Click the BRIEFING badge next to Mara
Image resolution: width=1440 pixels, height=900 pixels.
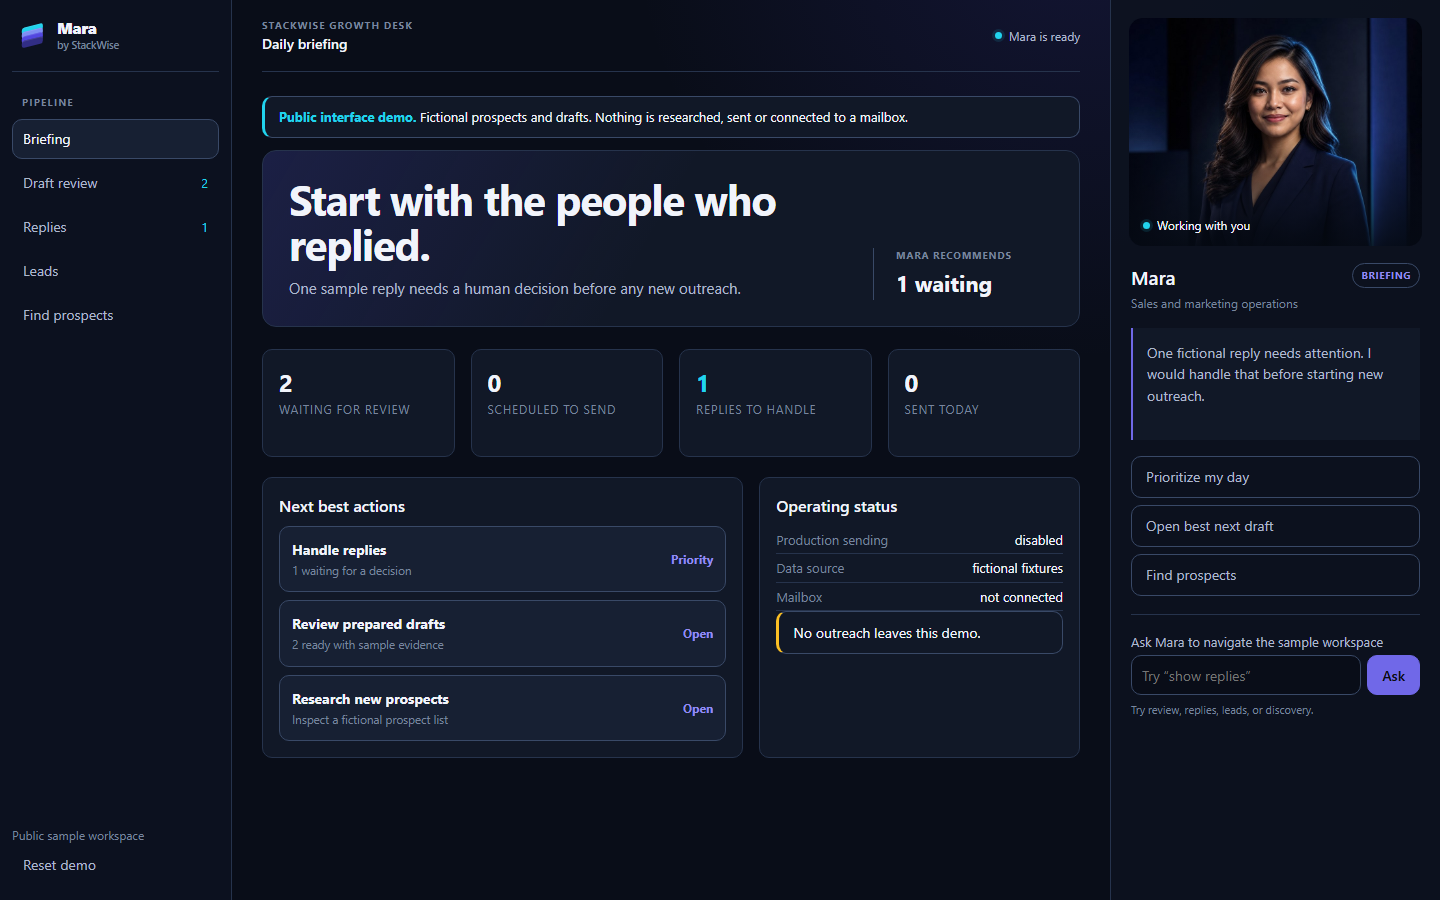(1386, 276)
